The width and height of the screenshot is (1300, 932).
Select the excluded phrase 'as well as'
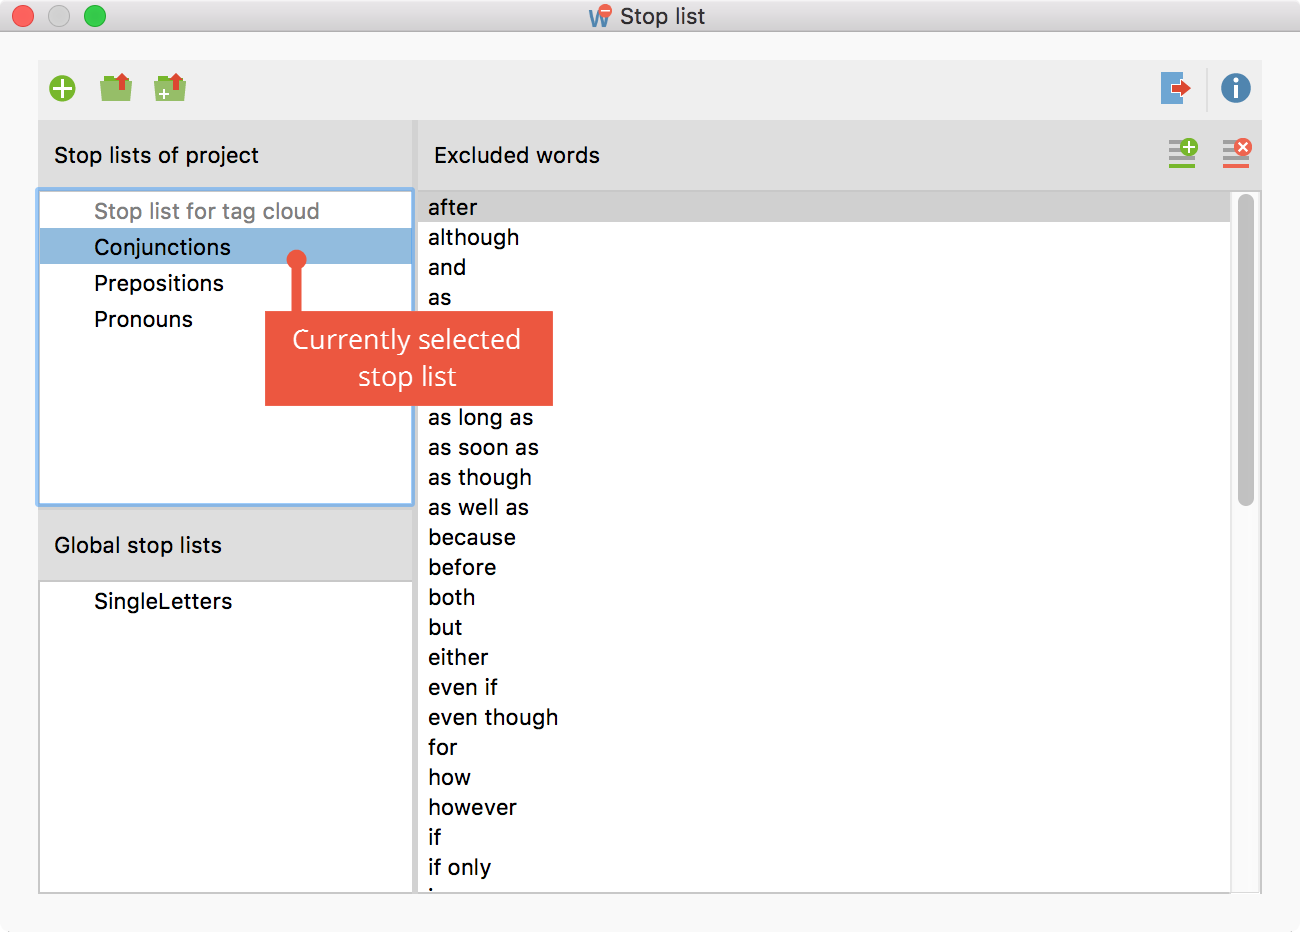[823, 507]
